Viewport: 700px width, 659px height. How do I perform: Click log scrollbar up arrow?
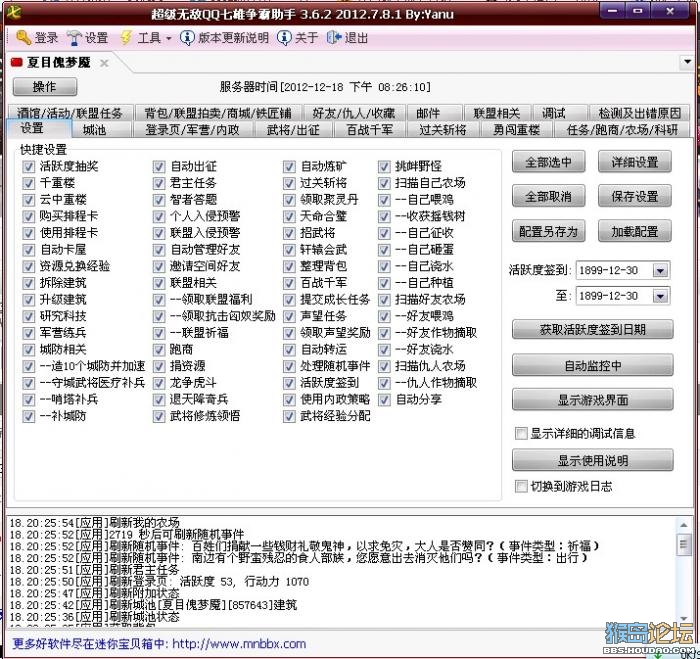(683, 525)
